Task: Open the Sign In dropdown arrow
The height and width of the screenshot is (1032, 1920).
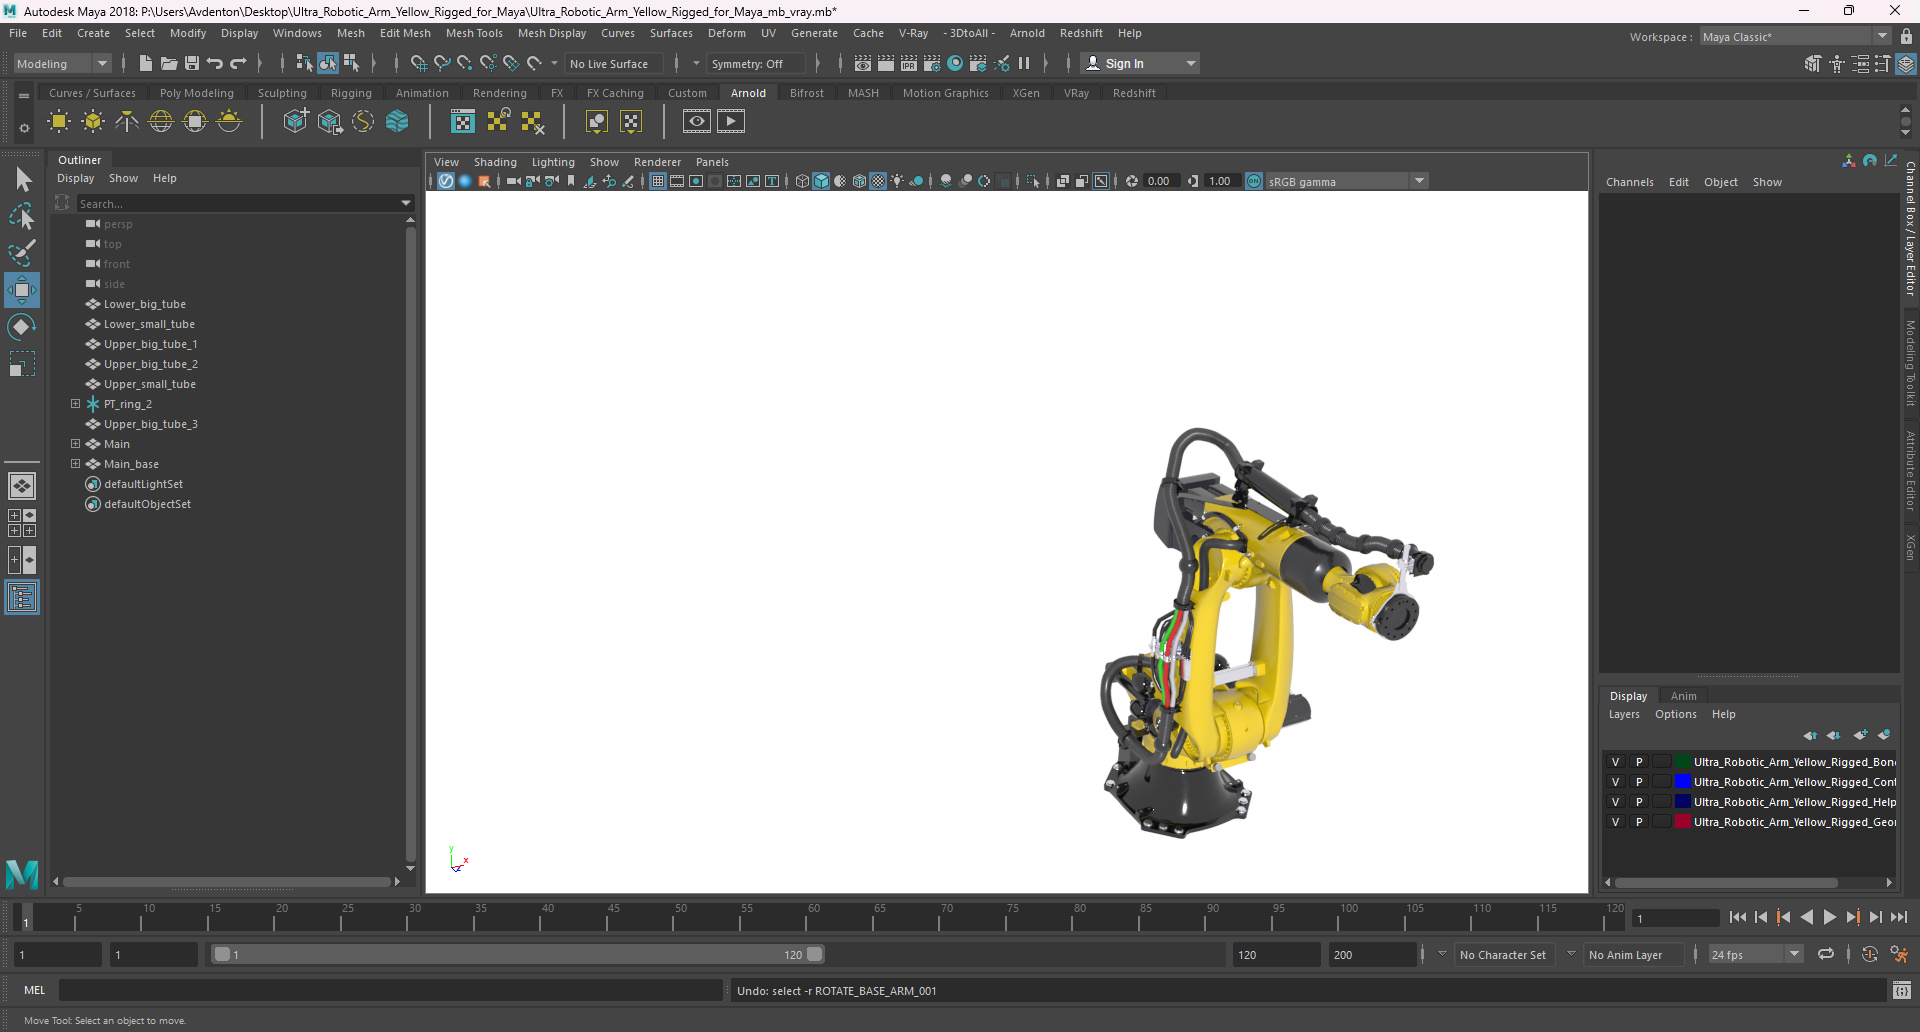Action: pos(1191,63)
